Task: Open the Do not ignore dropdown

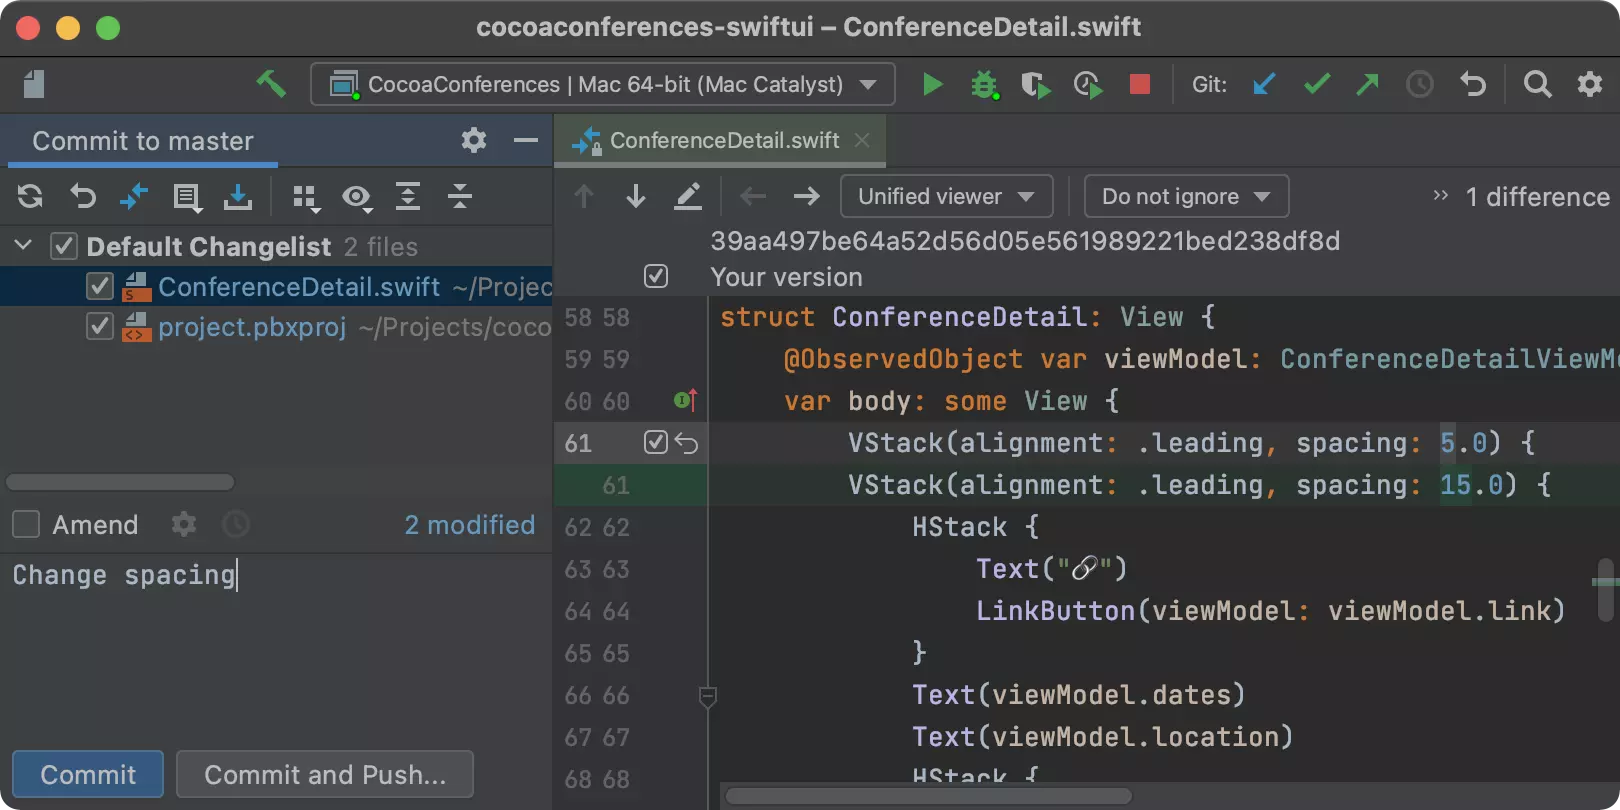Action: [x=1185, y=197]
